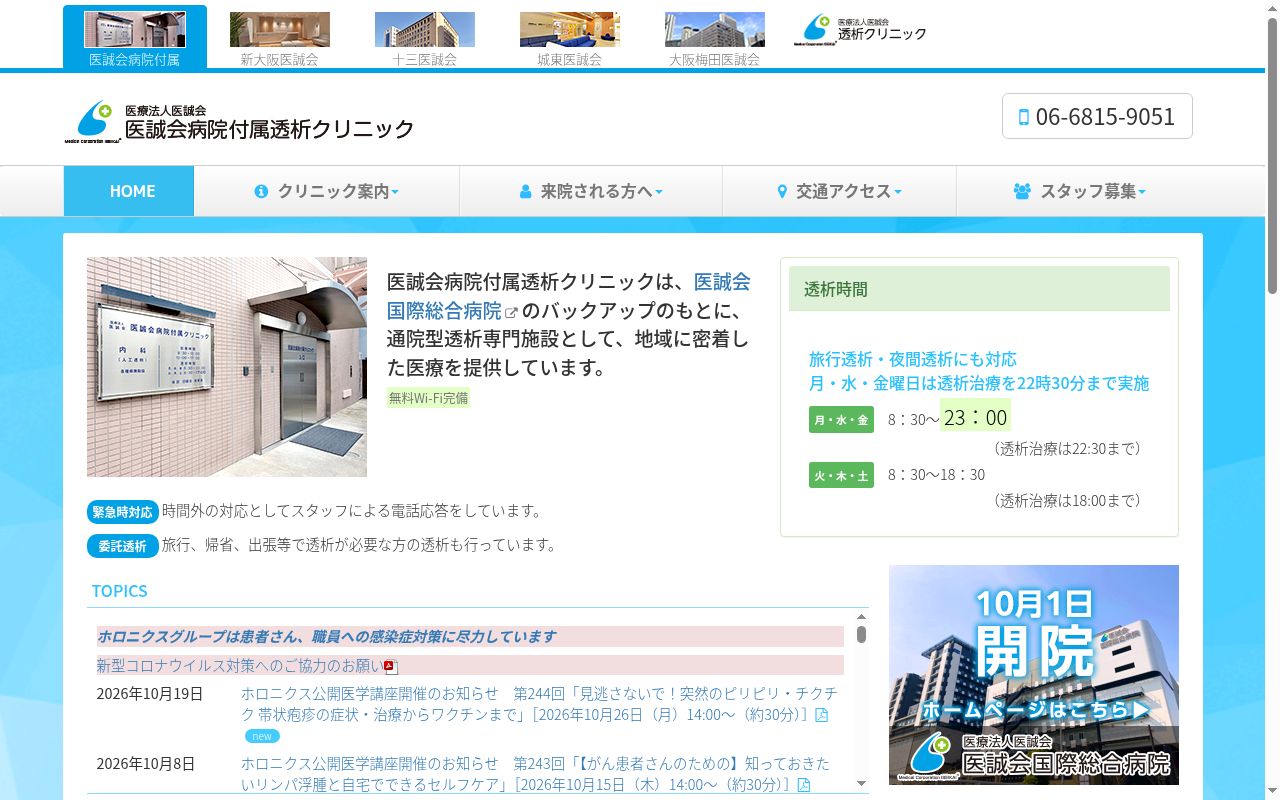Call the 06-6815-9051 phone button

point(1097,116)
